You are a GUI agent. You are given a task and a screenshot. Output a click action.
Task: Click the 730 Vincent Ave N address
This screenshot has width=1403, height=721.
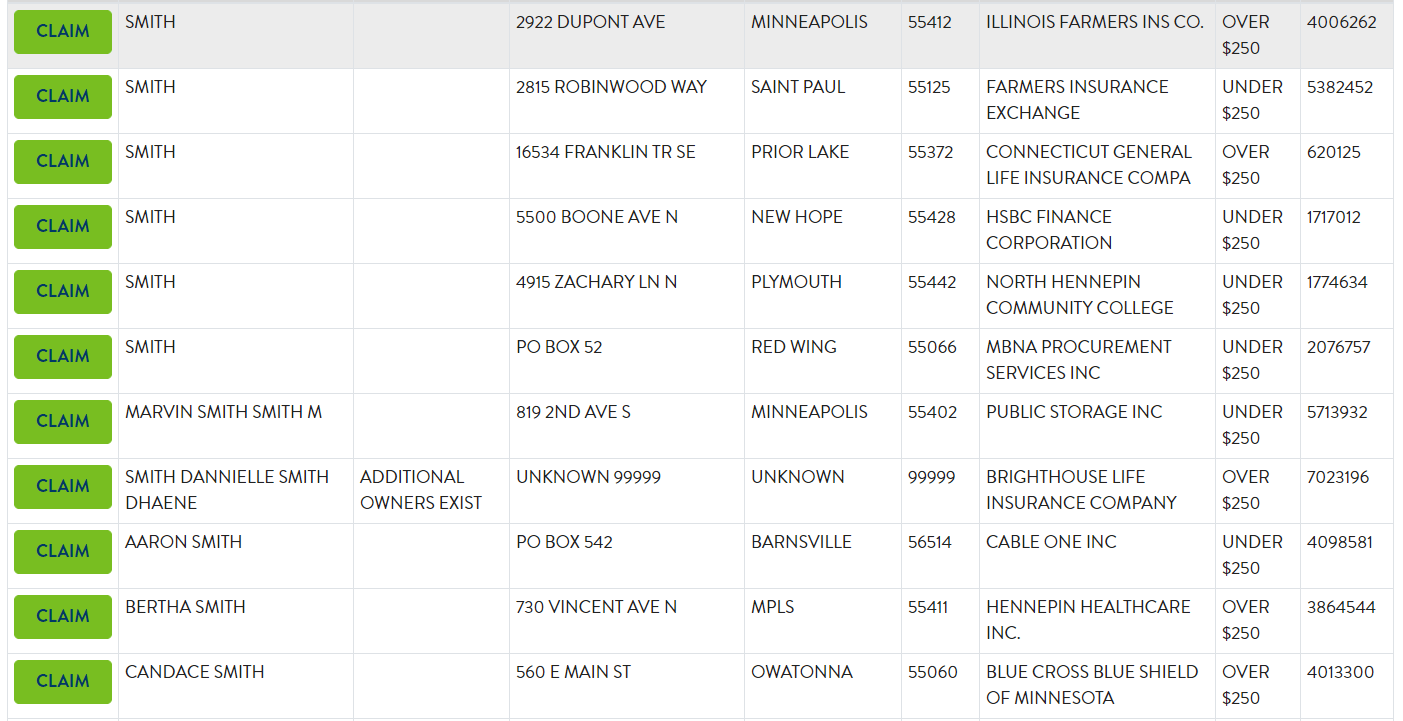(x=596, y=607)
